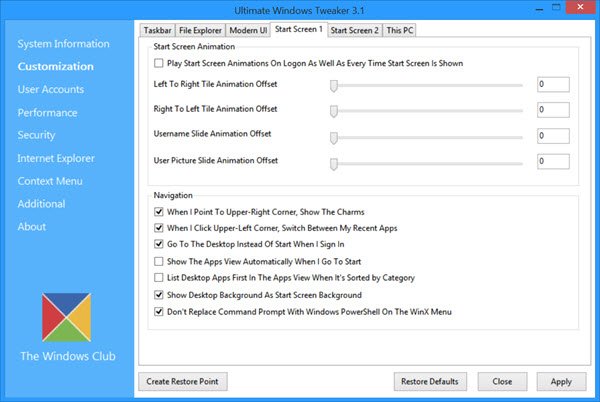The image size is (600, 402).
Task: Click the Apply button
Action: [x=561, y=381]
